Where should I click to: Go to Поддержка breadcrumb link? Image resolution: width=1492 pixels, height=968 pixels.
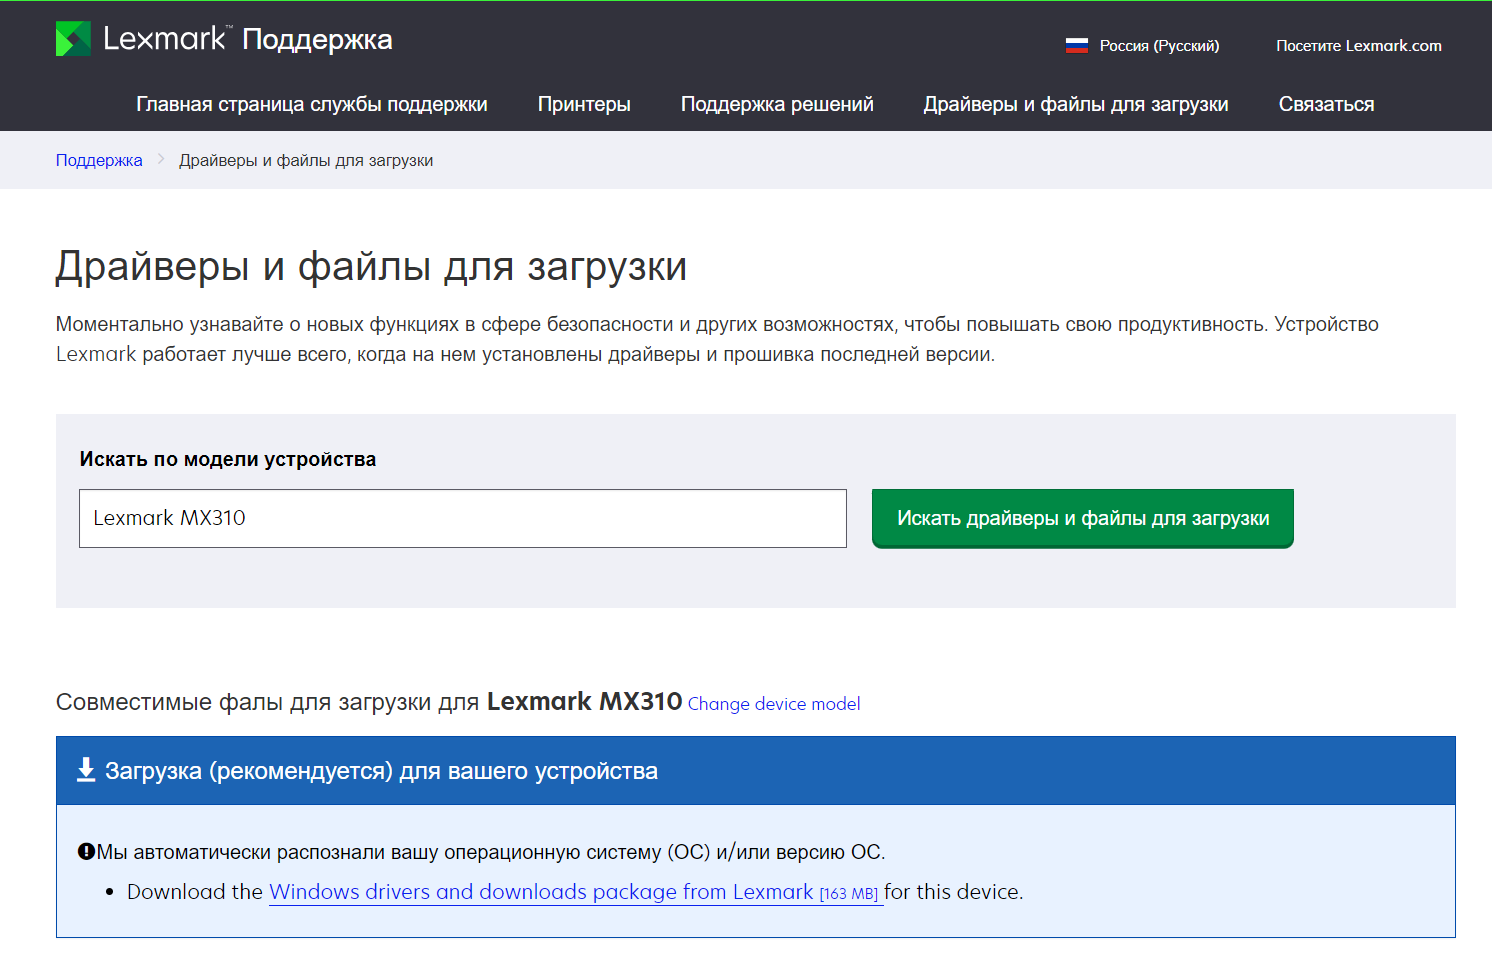[99, 160]
